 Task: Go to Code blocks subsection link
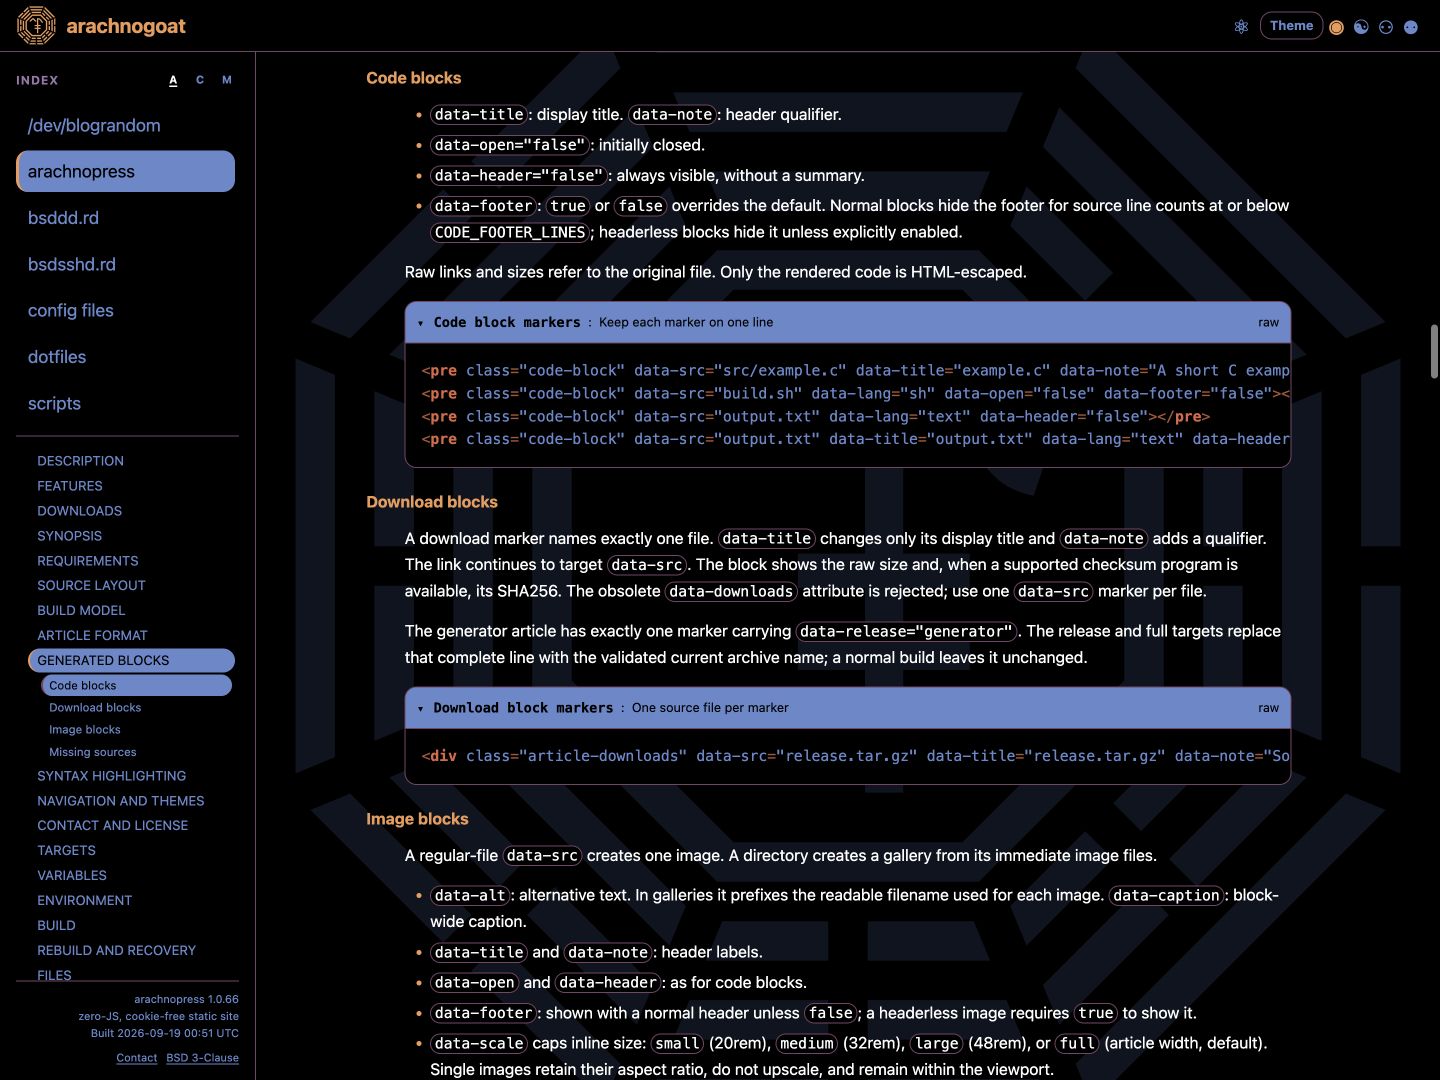(x=137, y=685)
